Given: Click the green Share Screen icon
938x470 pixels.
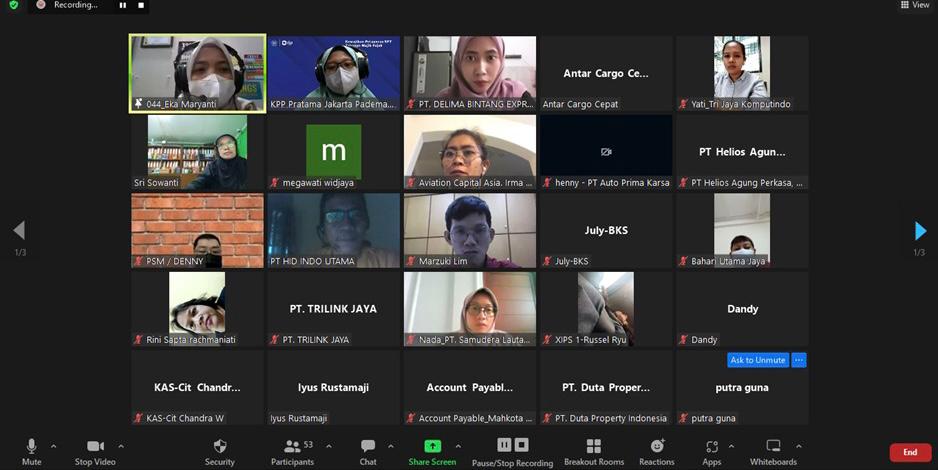Looking at the screenshot, I should [432, 446].
